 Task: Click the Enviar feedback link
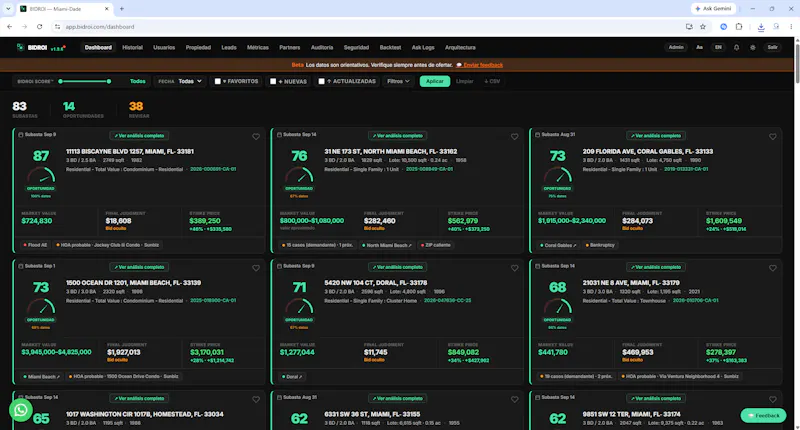coord(483,65)
